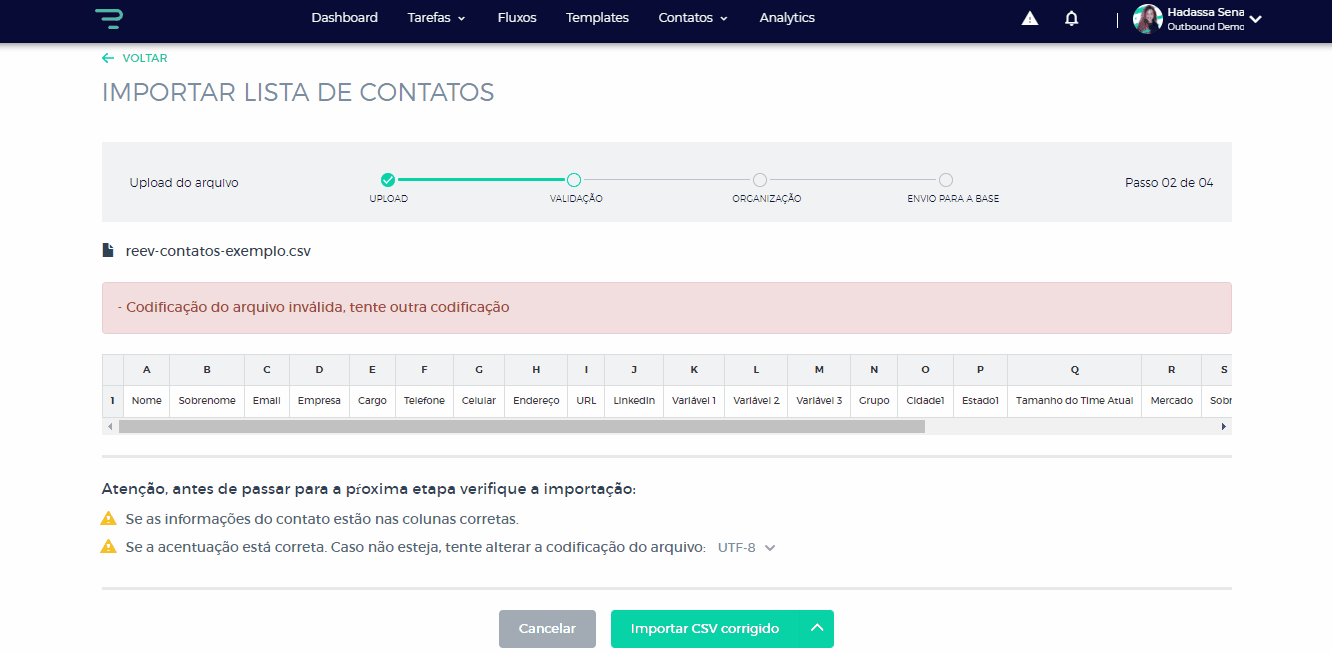Click the user profile avatar picture
1332x652 pixels.
pos(1147,18)
